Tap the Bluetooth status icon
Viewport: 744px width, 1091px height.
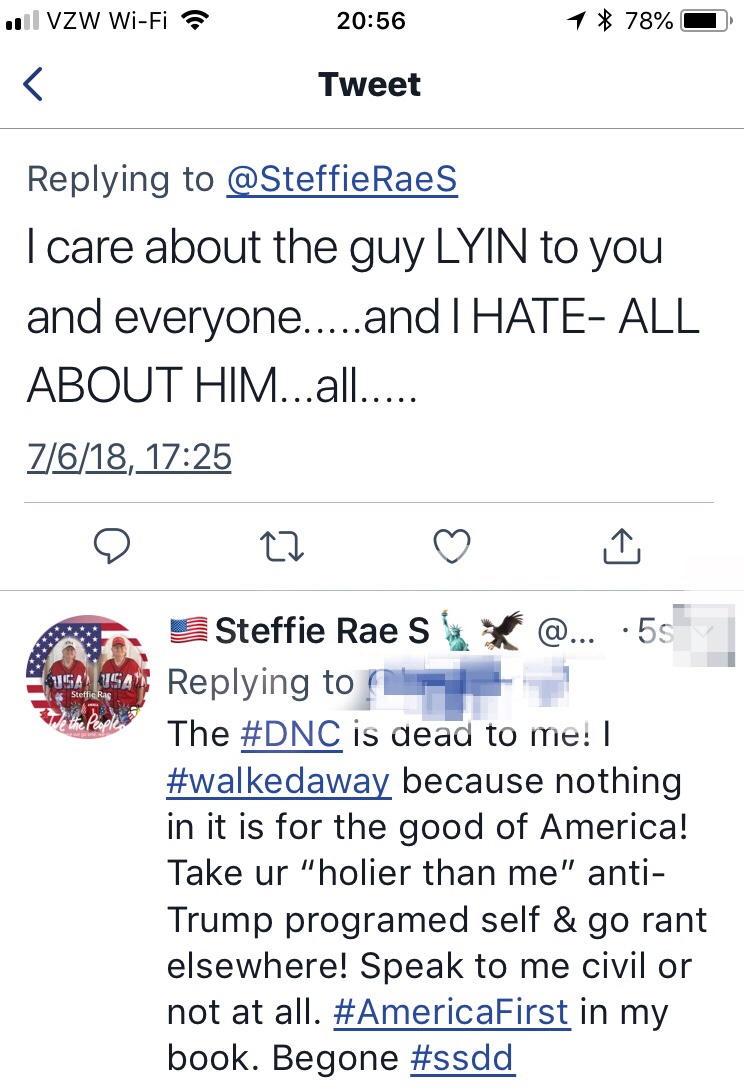pyautogui.click(x=603, y=20)
